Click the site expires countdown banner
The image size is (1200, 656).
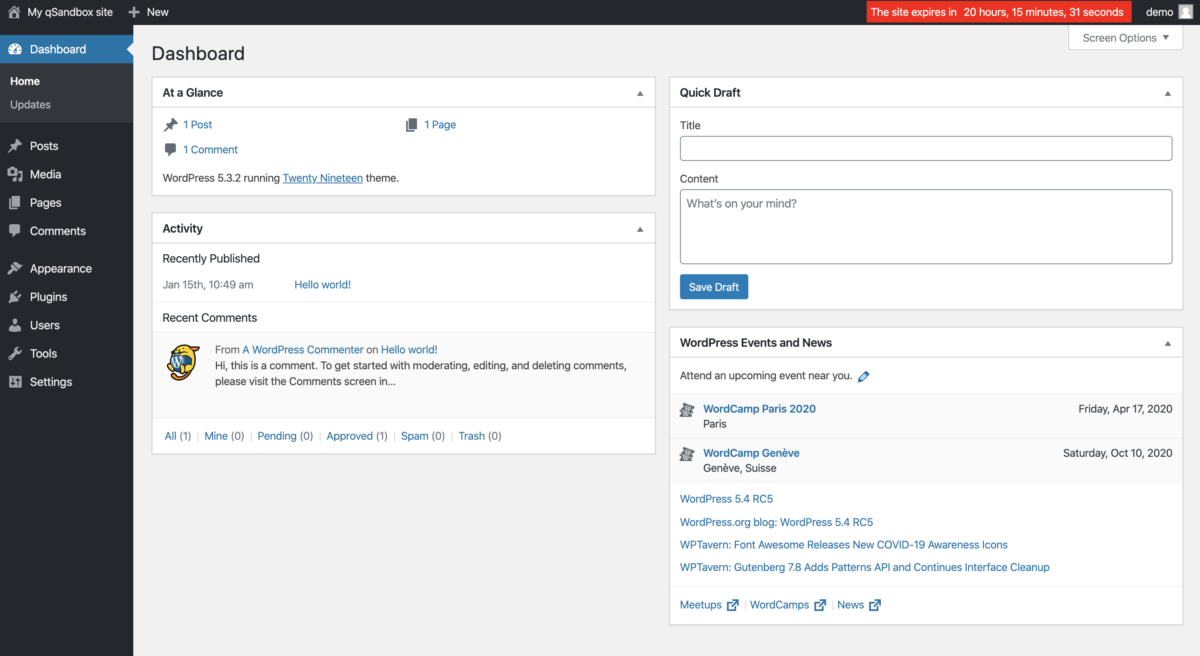click(999, 12)
